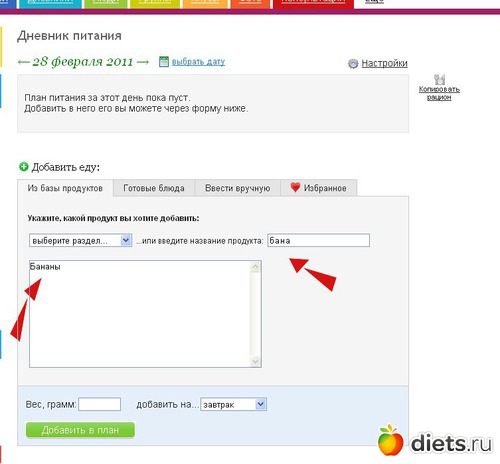Open settings via the gear icon
Screen dimensions: 500x464
tap(353, 63)
